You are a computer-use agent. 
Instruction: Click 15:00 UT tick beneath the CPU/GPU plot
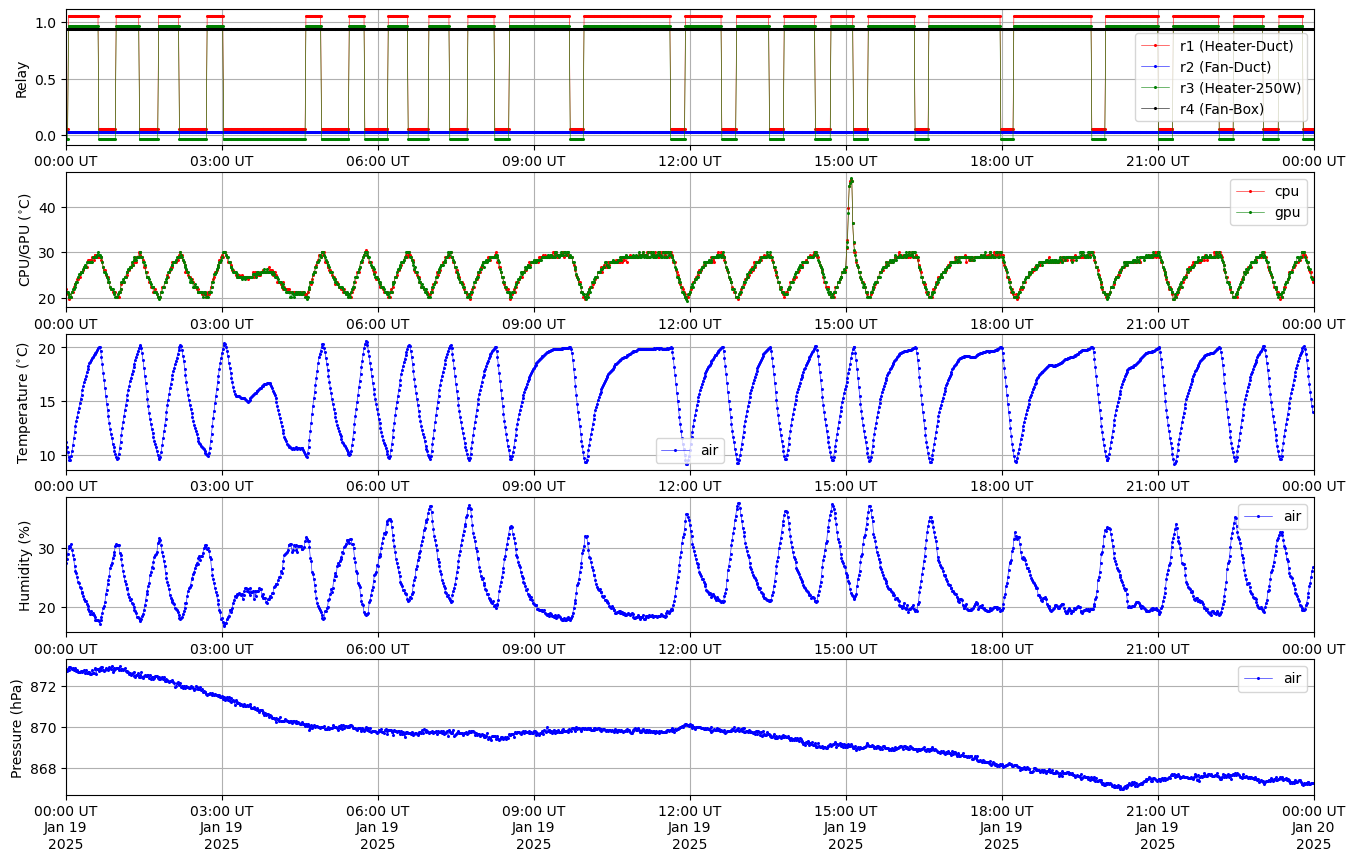pyautogui.click(x=846, y=322)
